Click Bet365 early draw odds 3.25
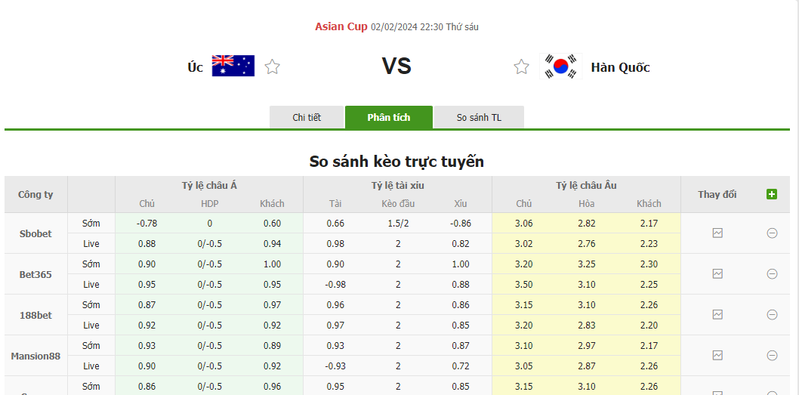The width and height of the screenshot is (799, 395). (x=587, y=264)
